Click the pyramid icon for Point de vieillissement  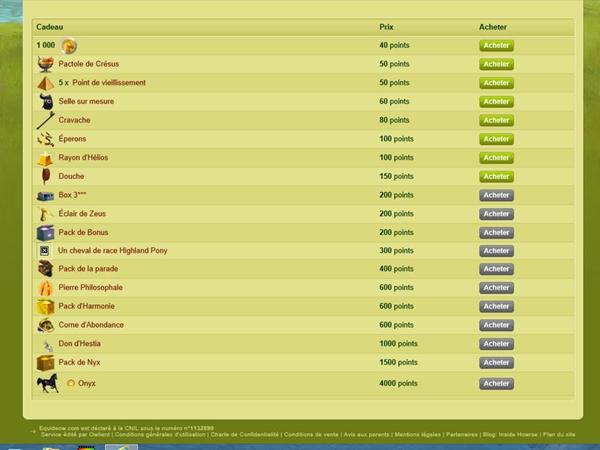point(45,83)
